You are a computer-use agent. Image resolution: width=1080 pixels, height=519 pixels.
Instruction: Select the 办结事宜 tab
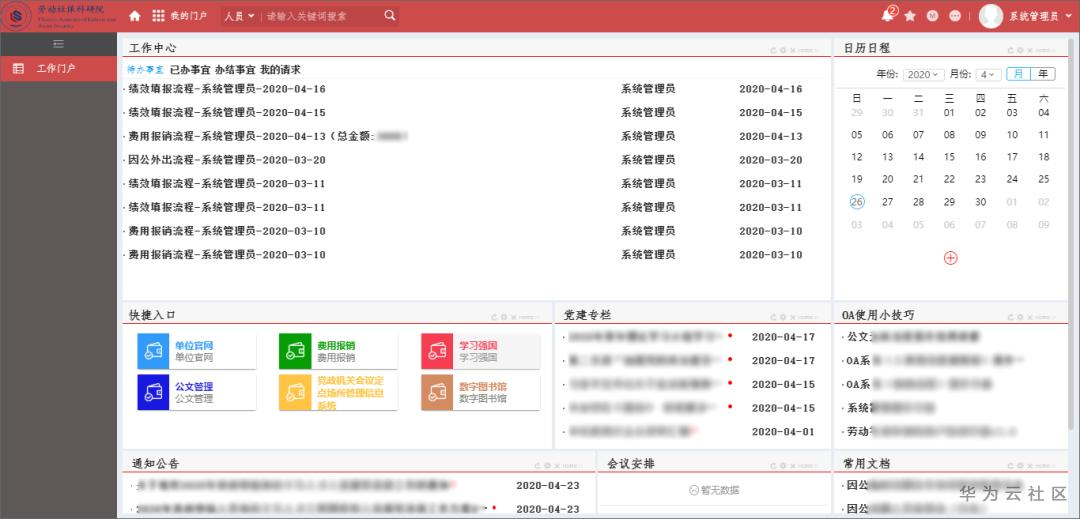pyautogui.click(x=235, y=70)
